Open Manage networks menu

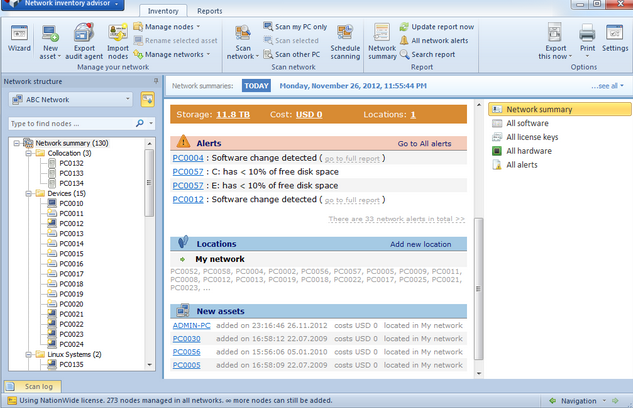pyautogui.click(x=172, y=54)
